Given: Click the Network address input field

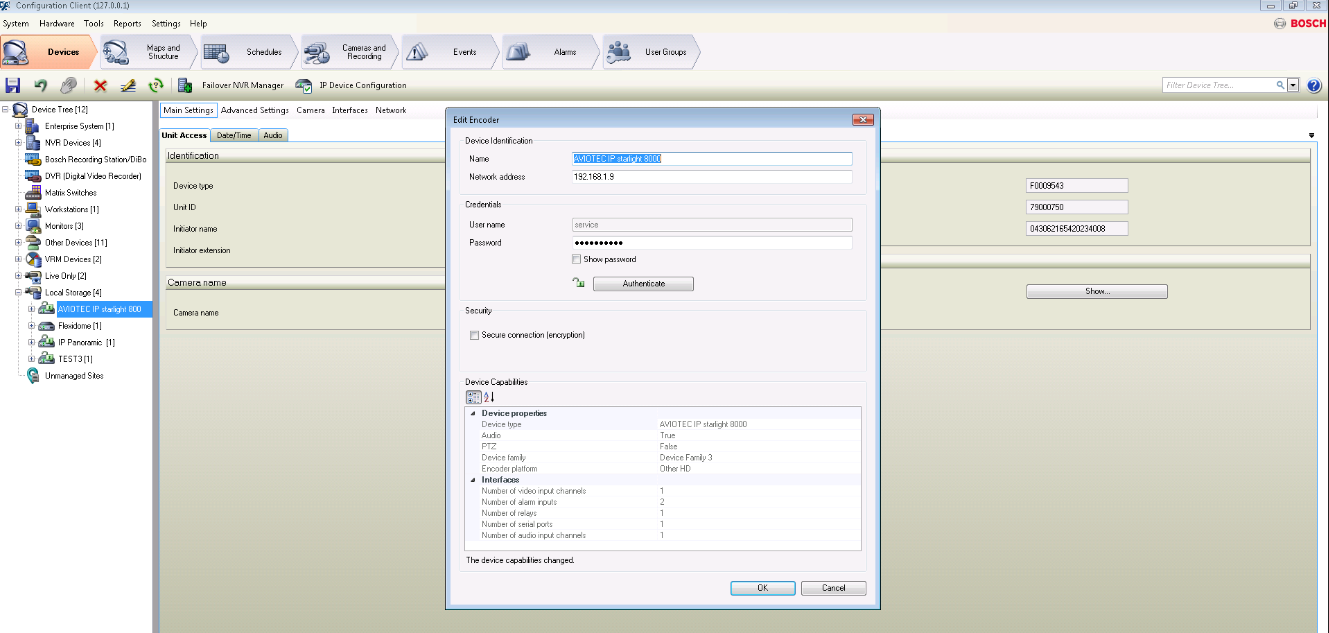Looking at the screenshot, I should click(x=710, y=177).
